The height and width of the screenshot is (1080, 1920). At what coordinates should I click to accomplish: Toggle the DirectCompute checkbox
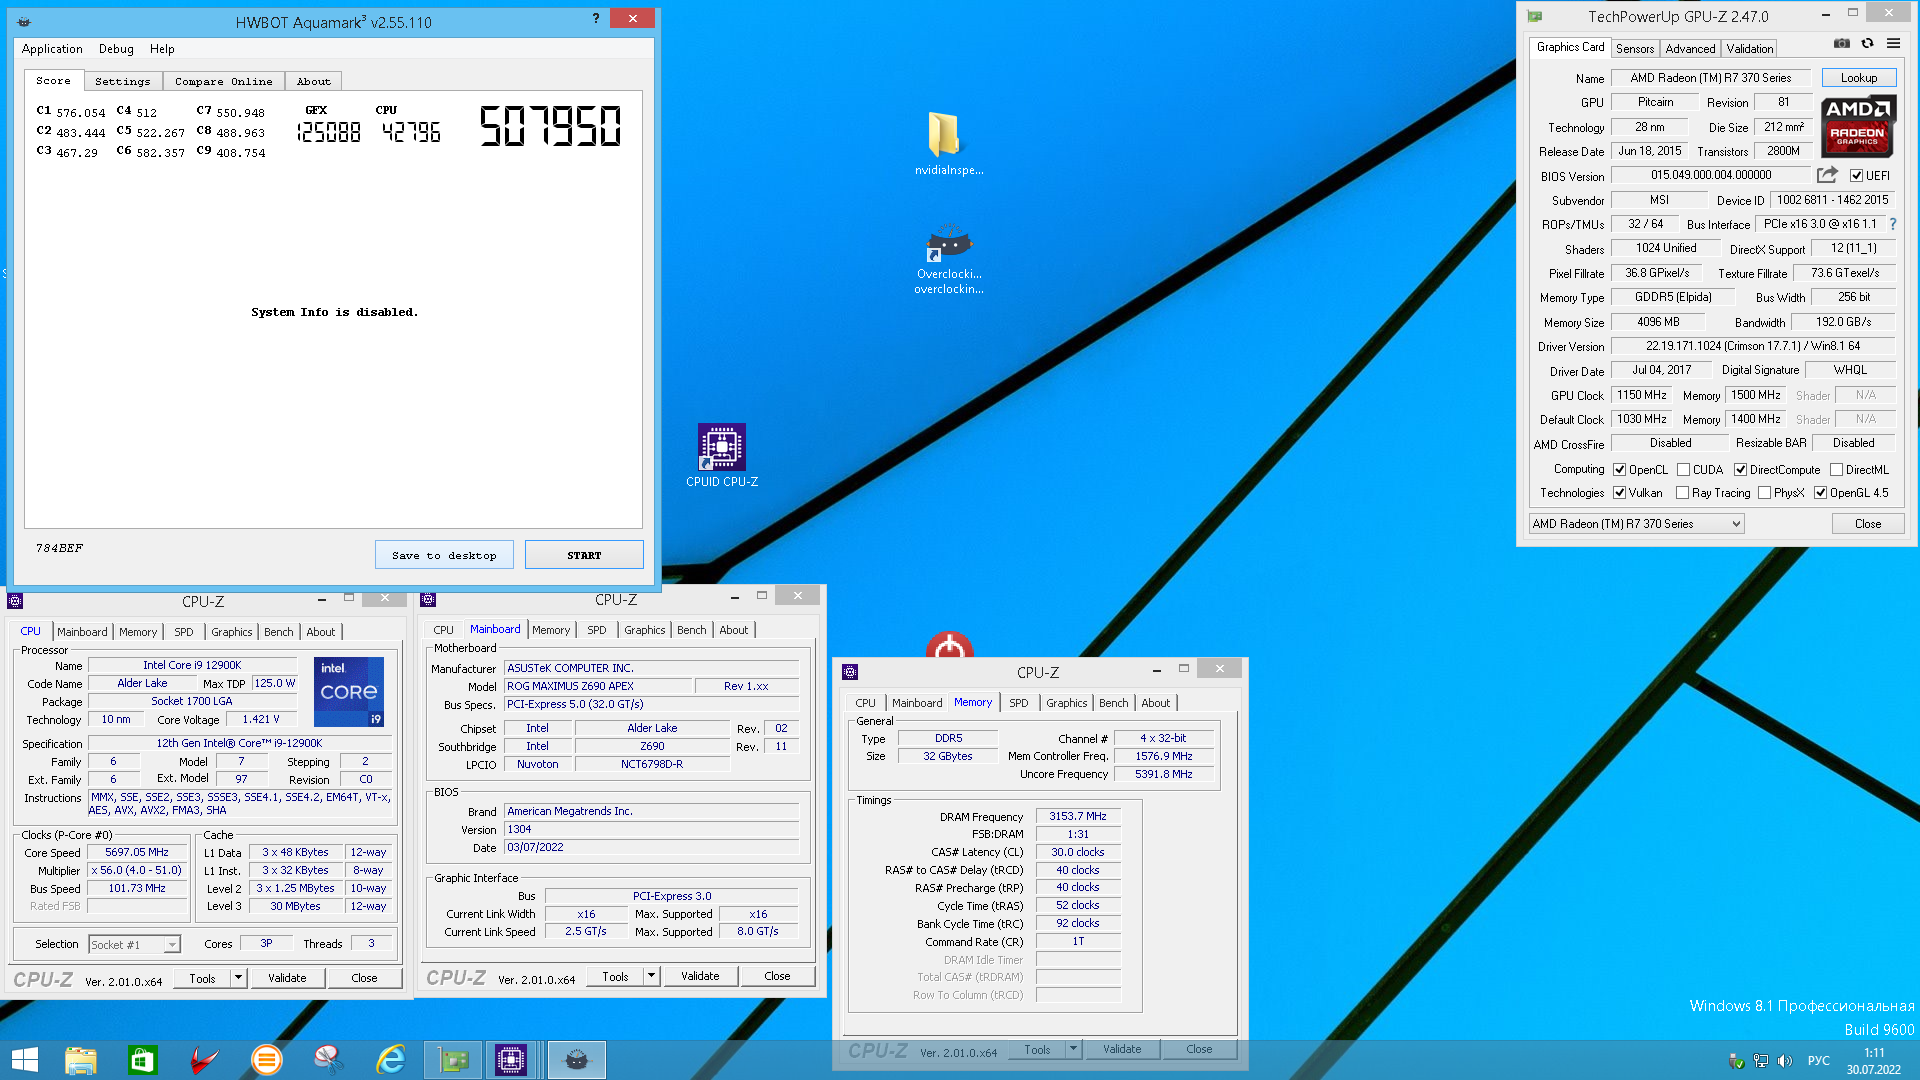tap(1740, 470)
